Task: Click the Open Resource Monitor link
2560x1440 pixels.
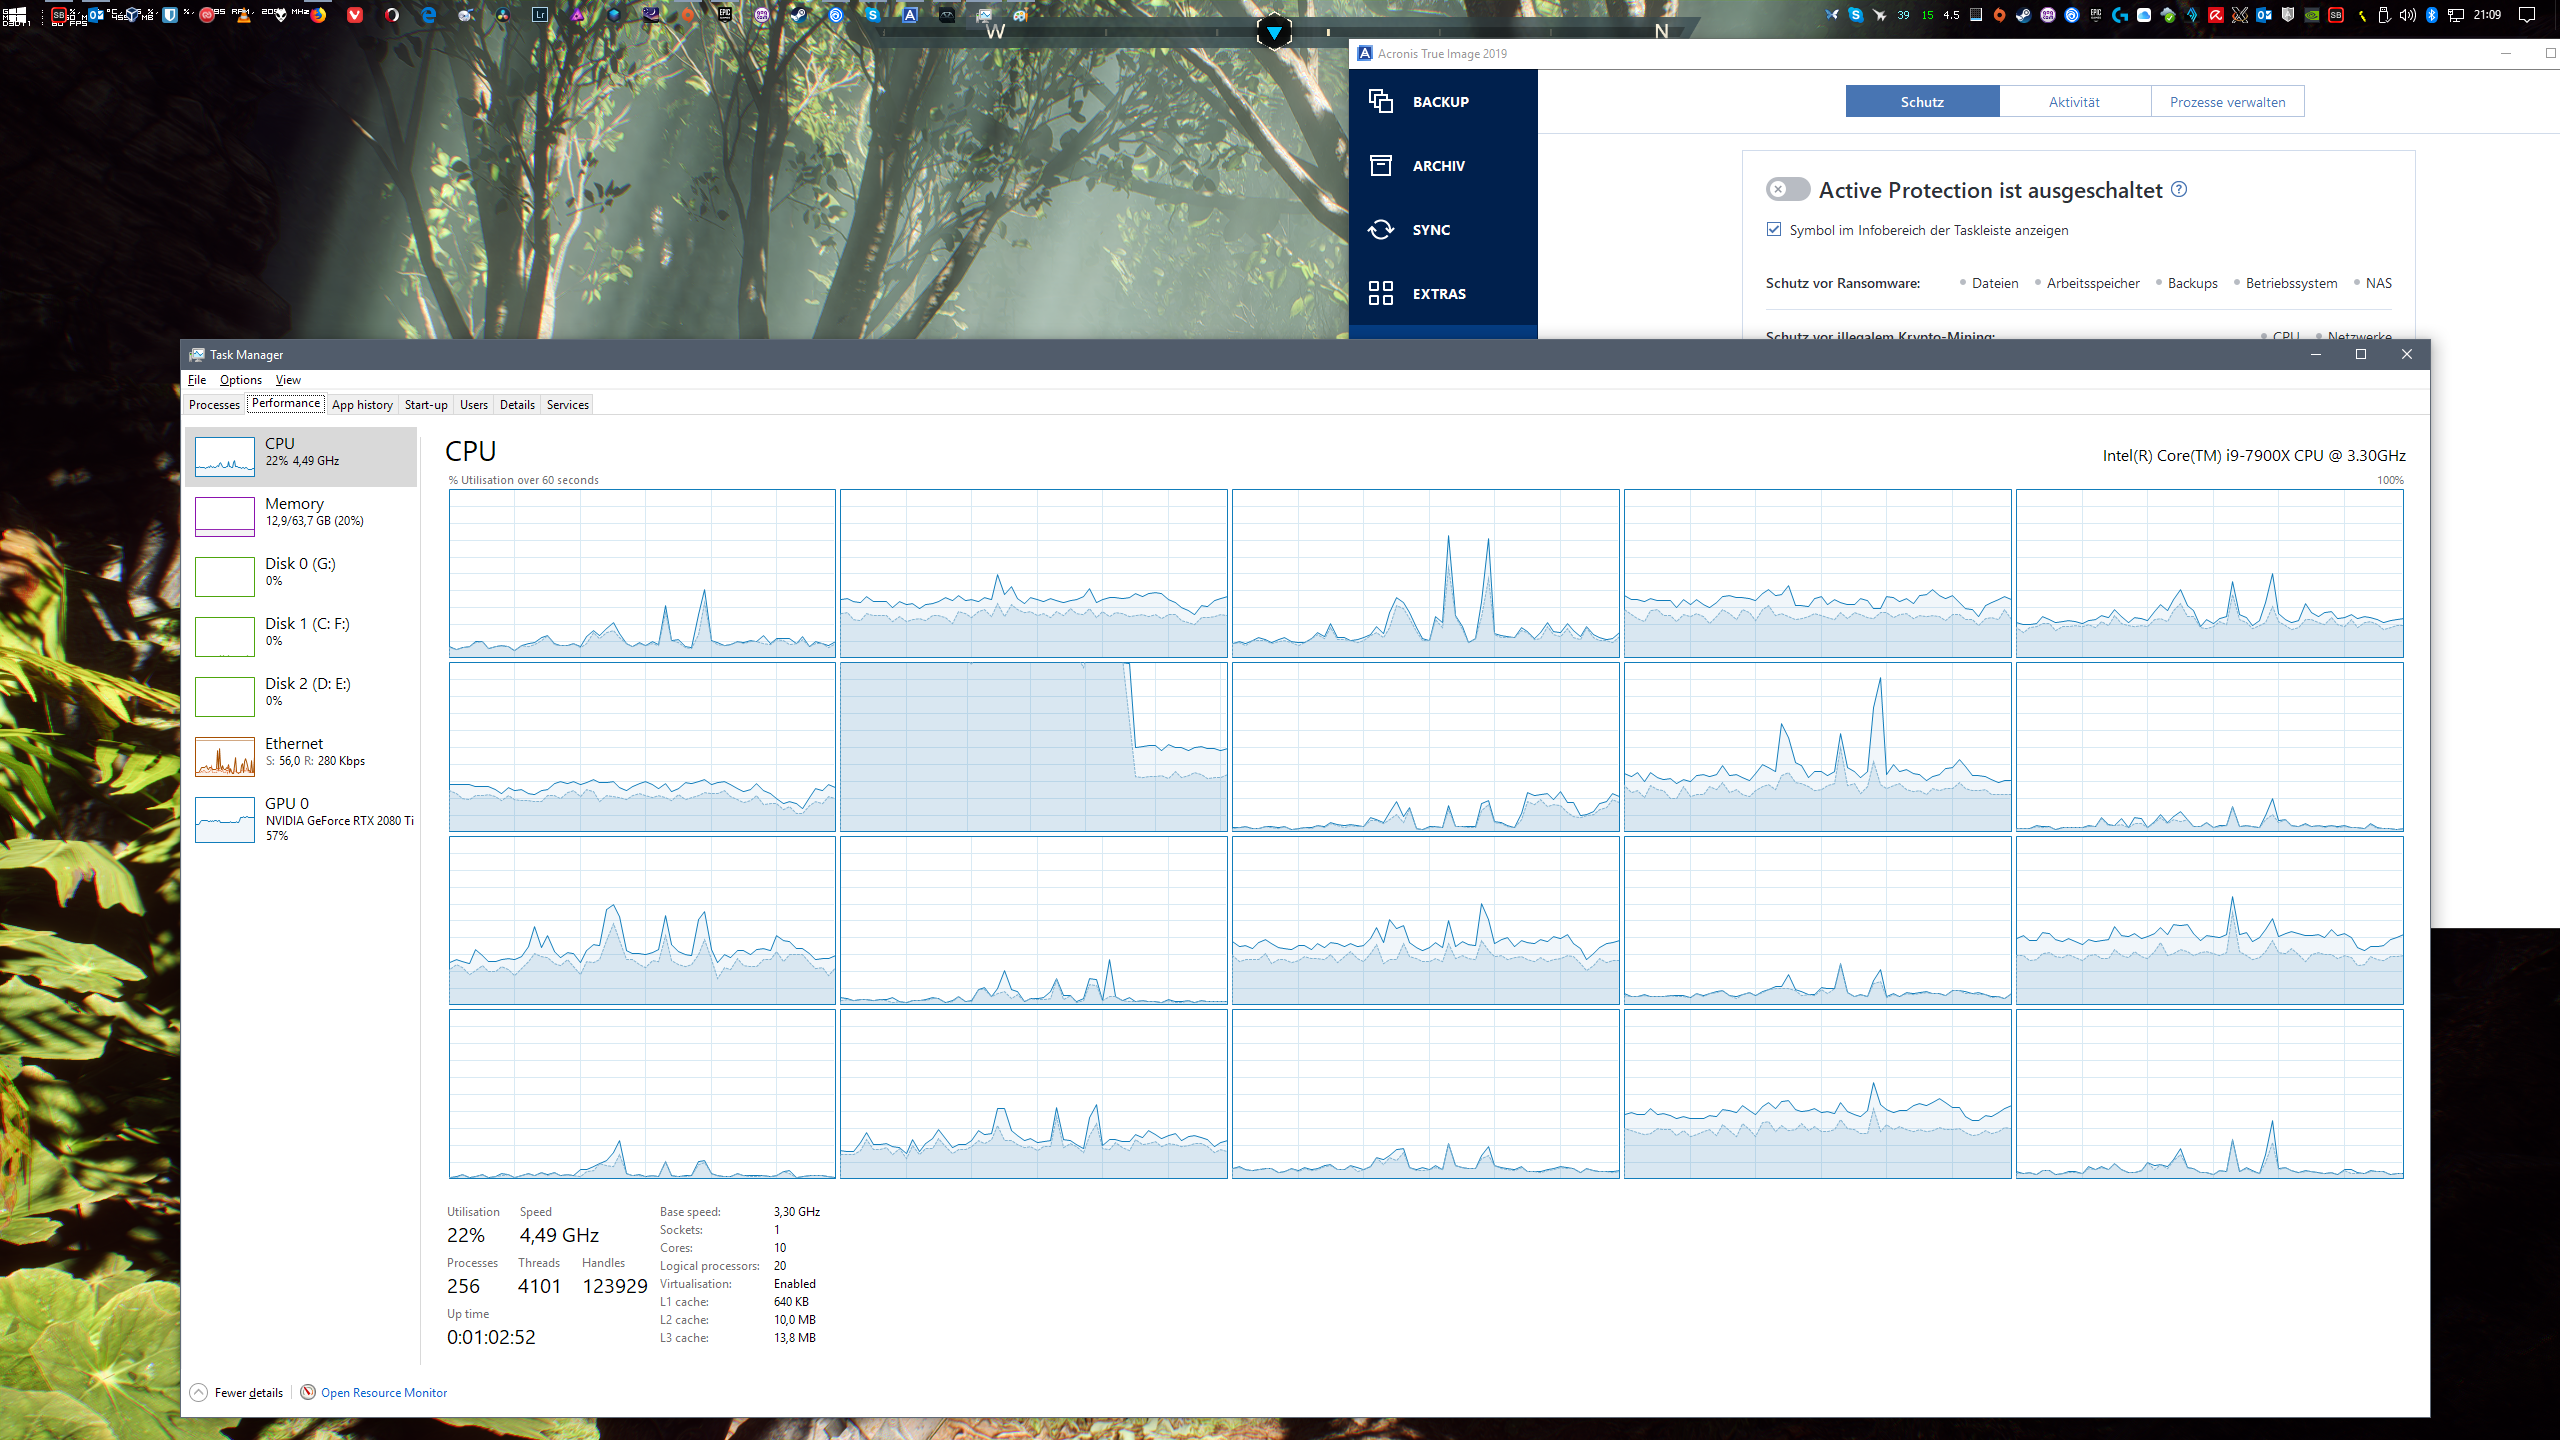Action: [x=384, y=1392]
